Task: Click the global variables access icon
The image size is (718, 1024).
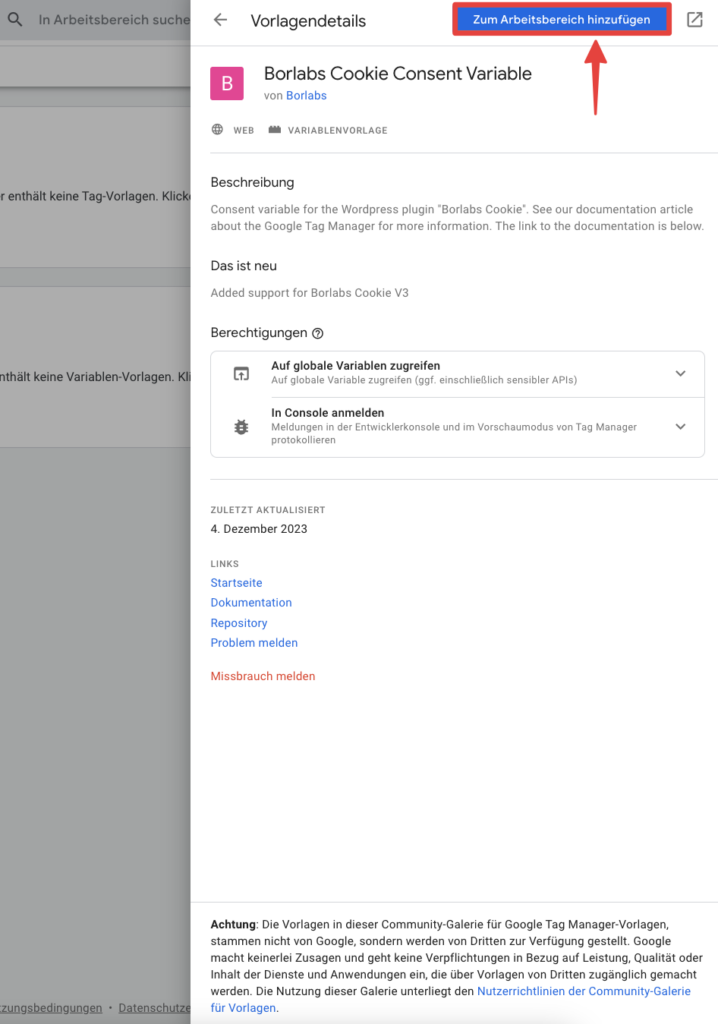Action: click(x=241, y=374)
